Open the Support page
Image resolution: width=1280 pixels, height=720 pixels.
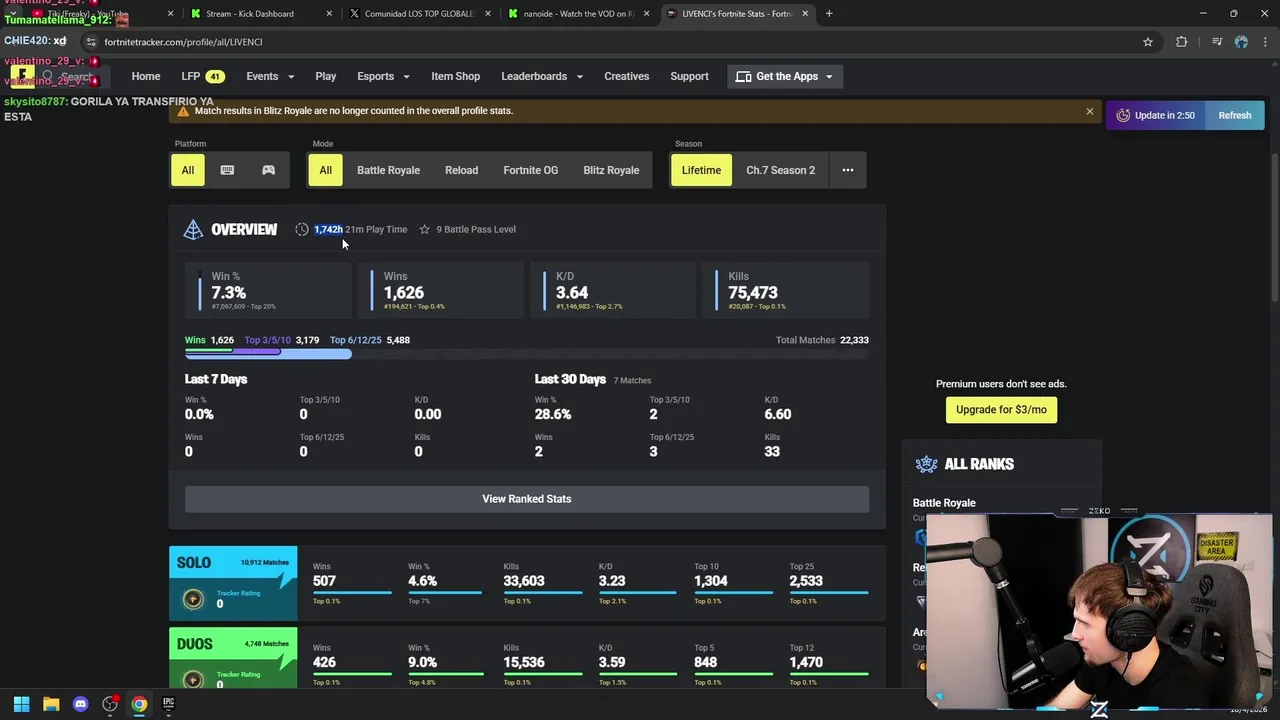click(689, 76)
